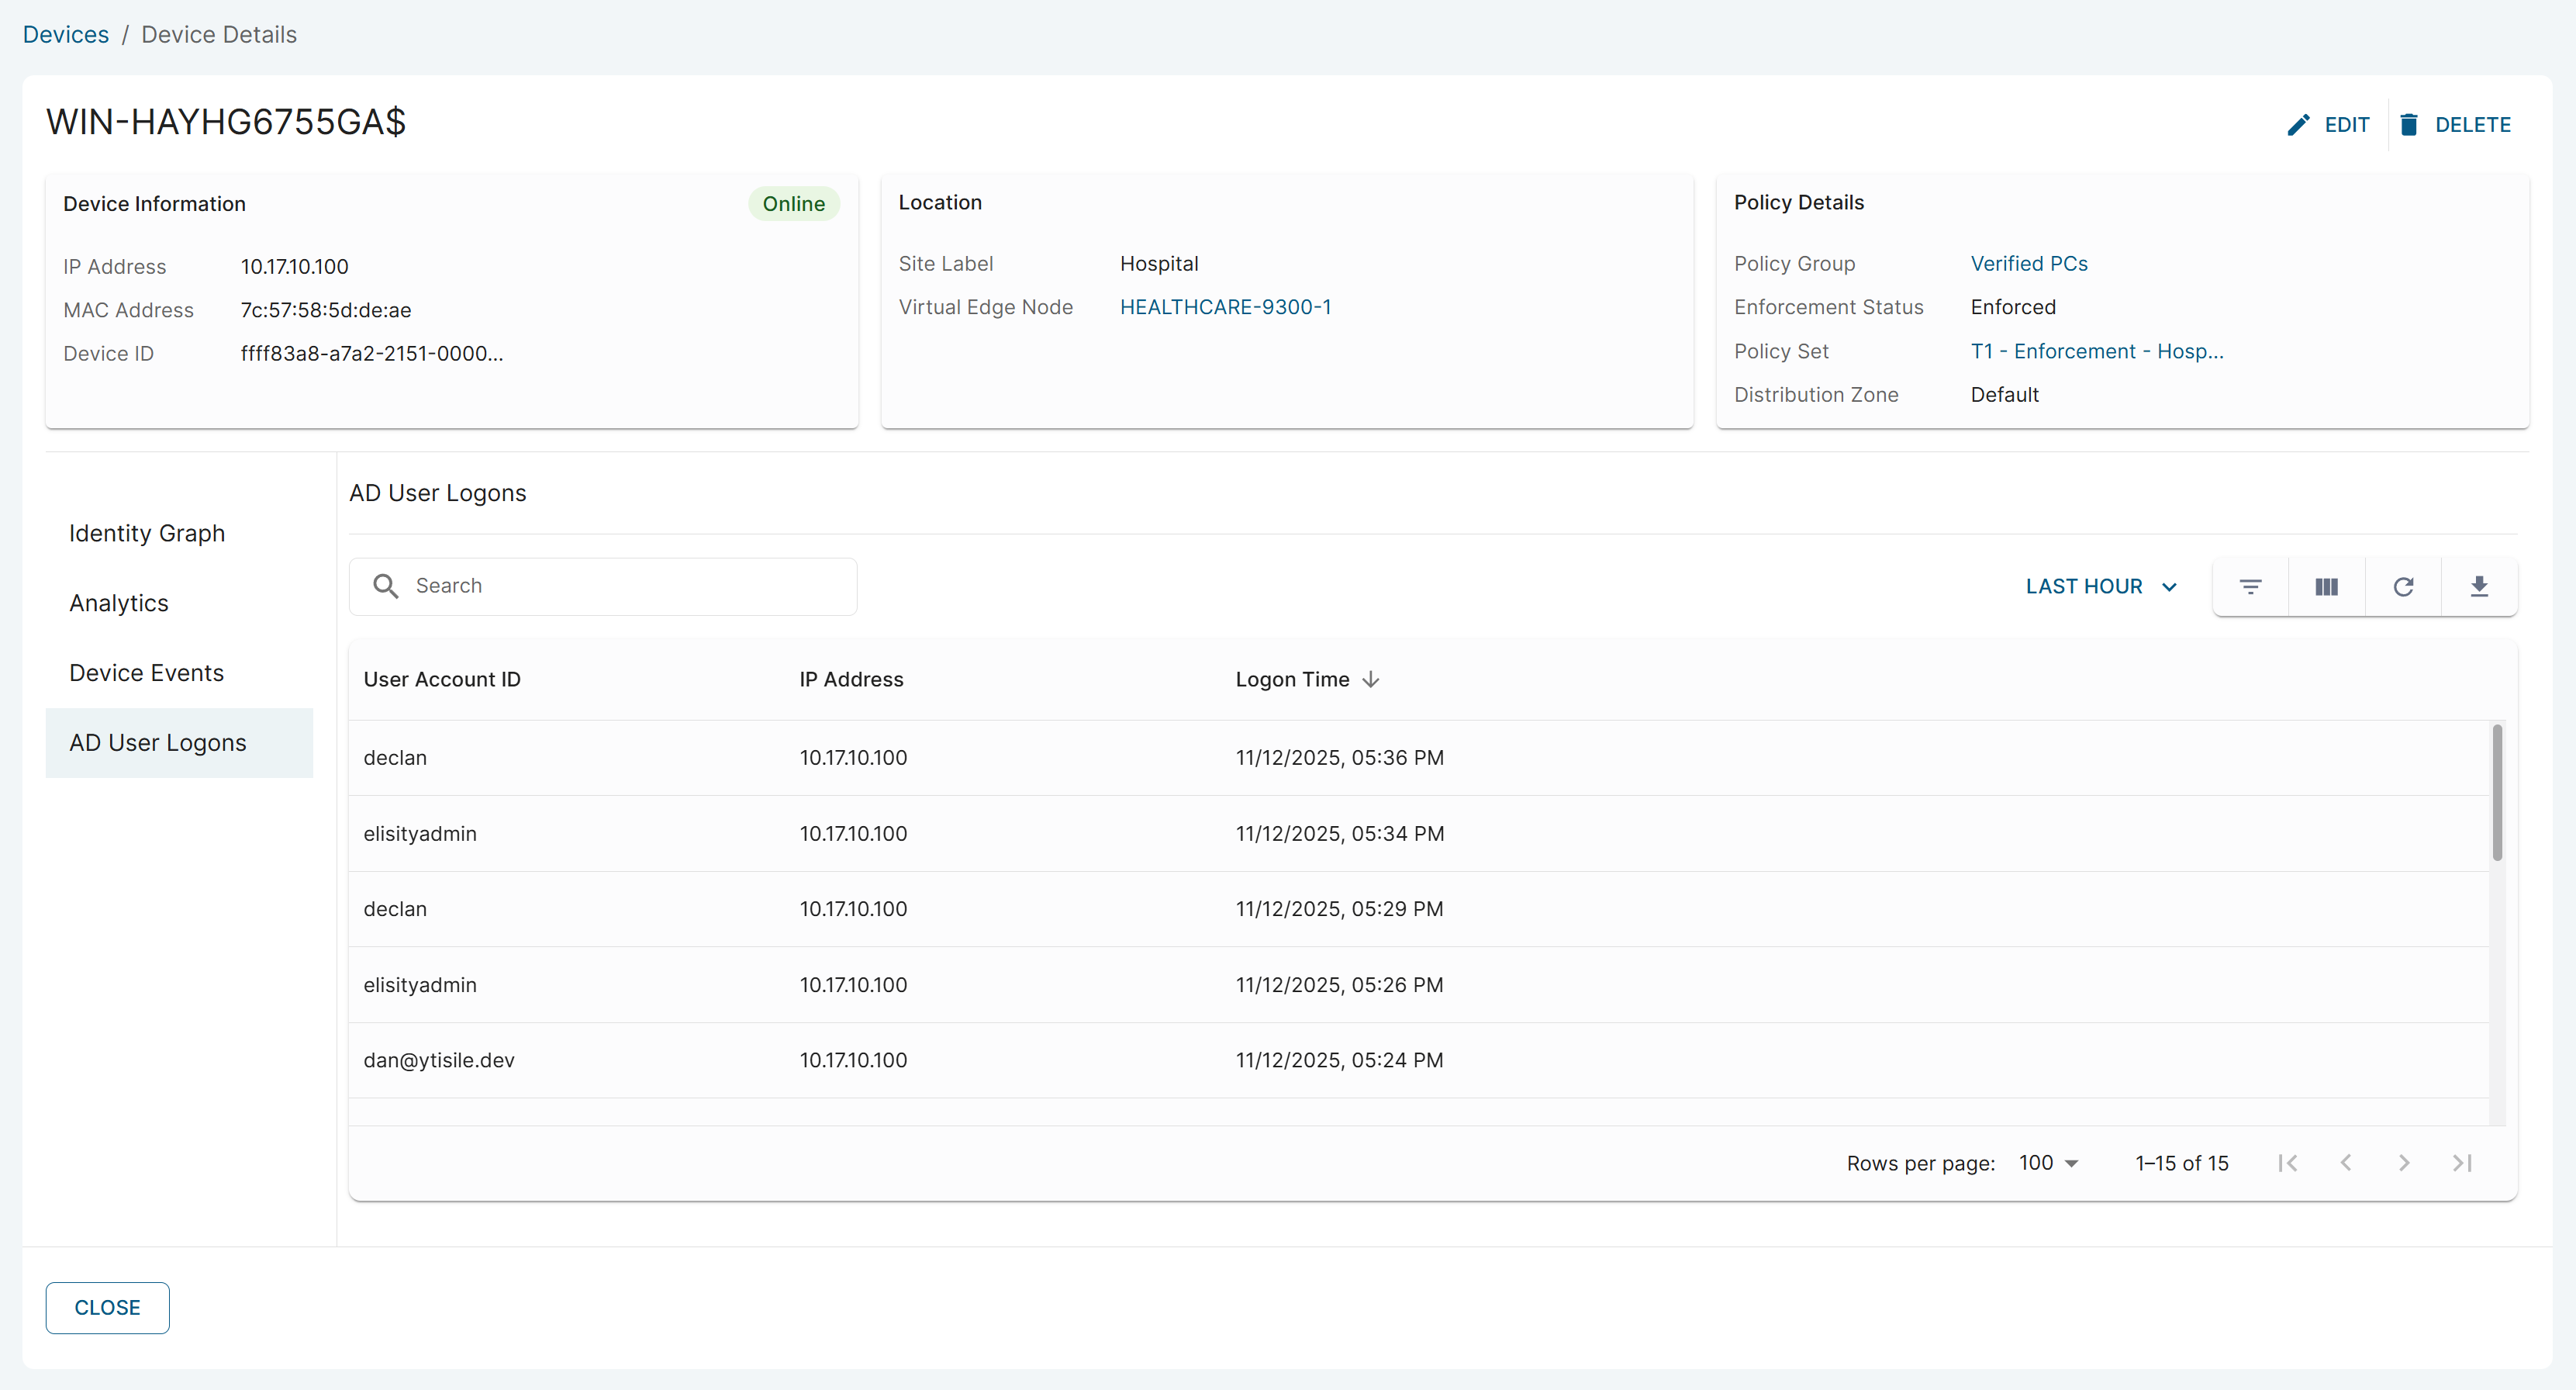Open the Last Hour time range dropdown
Screen dimensions: 2576x1390
2100,587
